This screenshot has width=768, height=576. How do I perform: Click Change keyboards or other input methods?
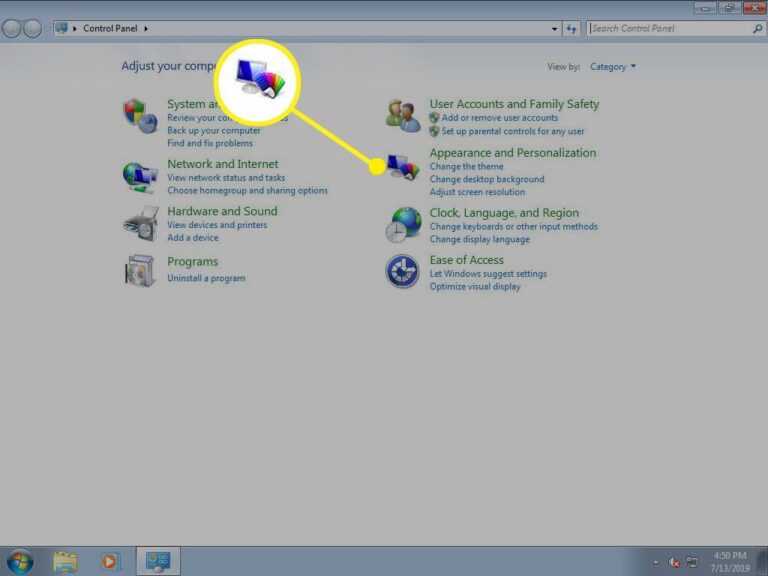[513, 227]
